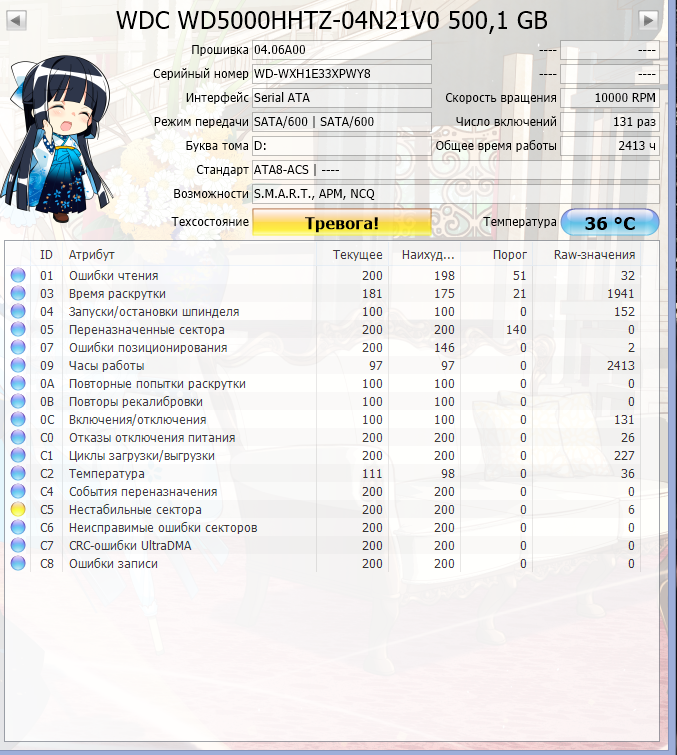Click status orb for Неисправимые ошибки секторов
This screenshot has width=677, height=755.
[x=18, y=527]
